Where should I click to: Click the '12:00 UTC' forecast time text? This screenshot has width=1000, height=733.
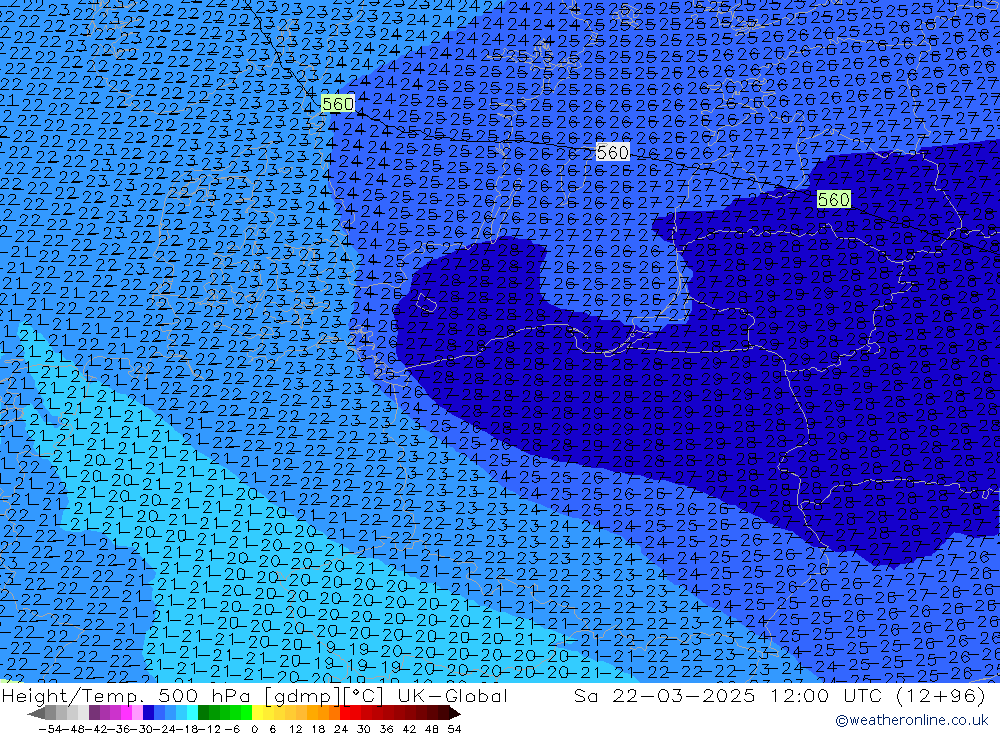coord(825,695)
